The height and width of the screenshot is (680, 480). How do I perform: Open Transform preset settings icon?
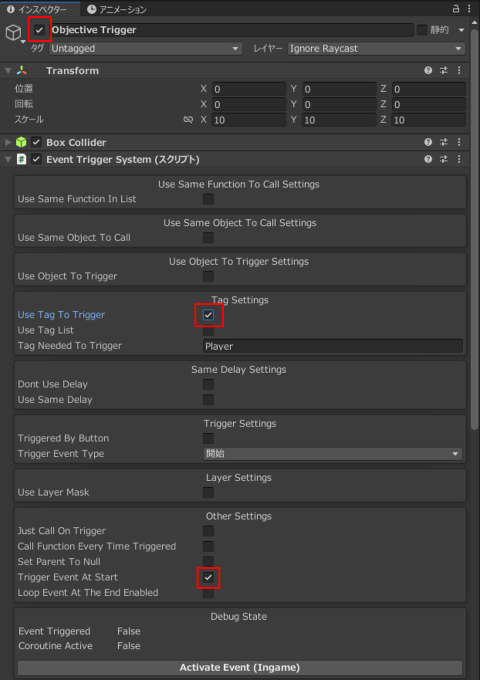444,70
